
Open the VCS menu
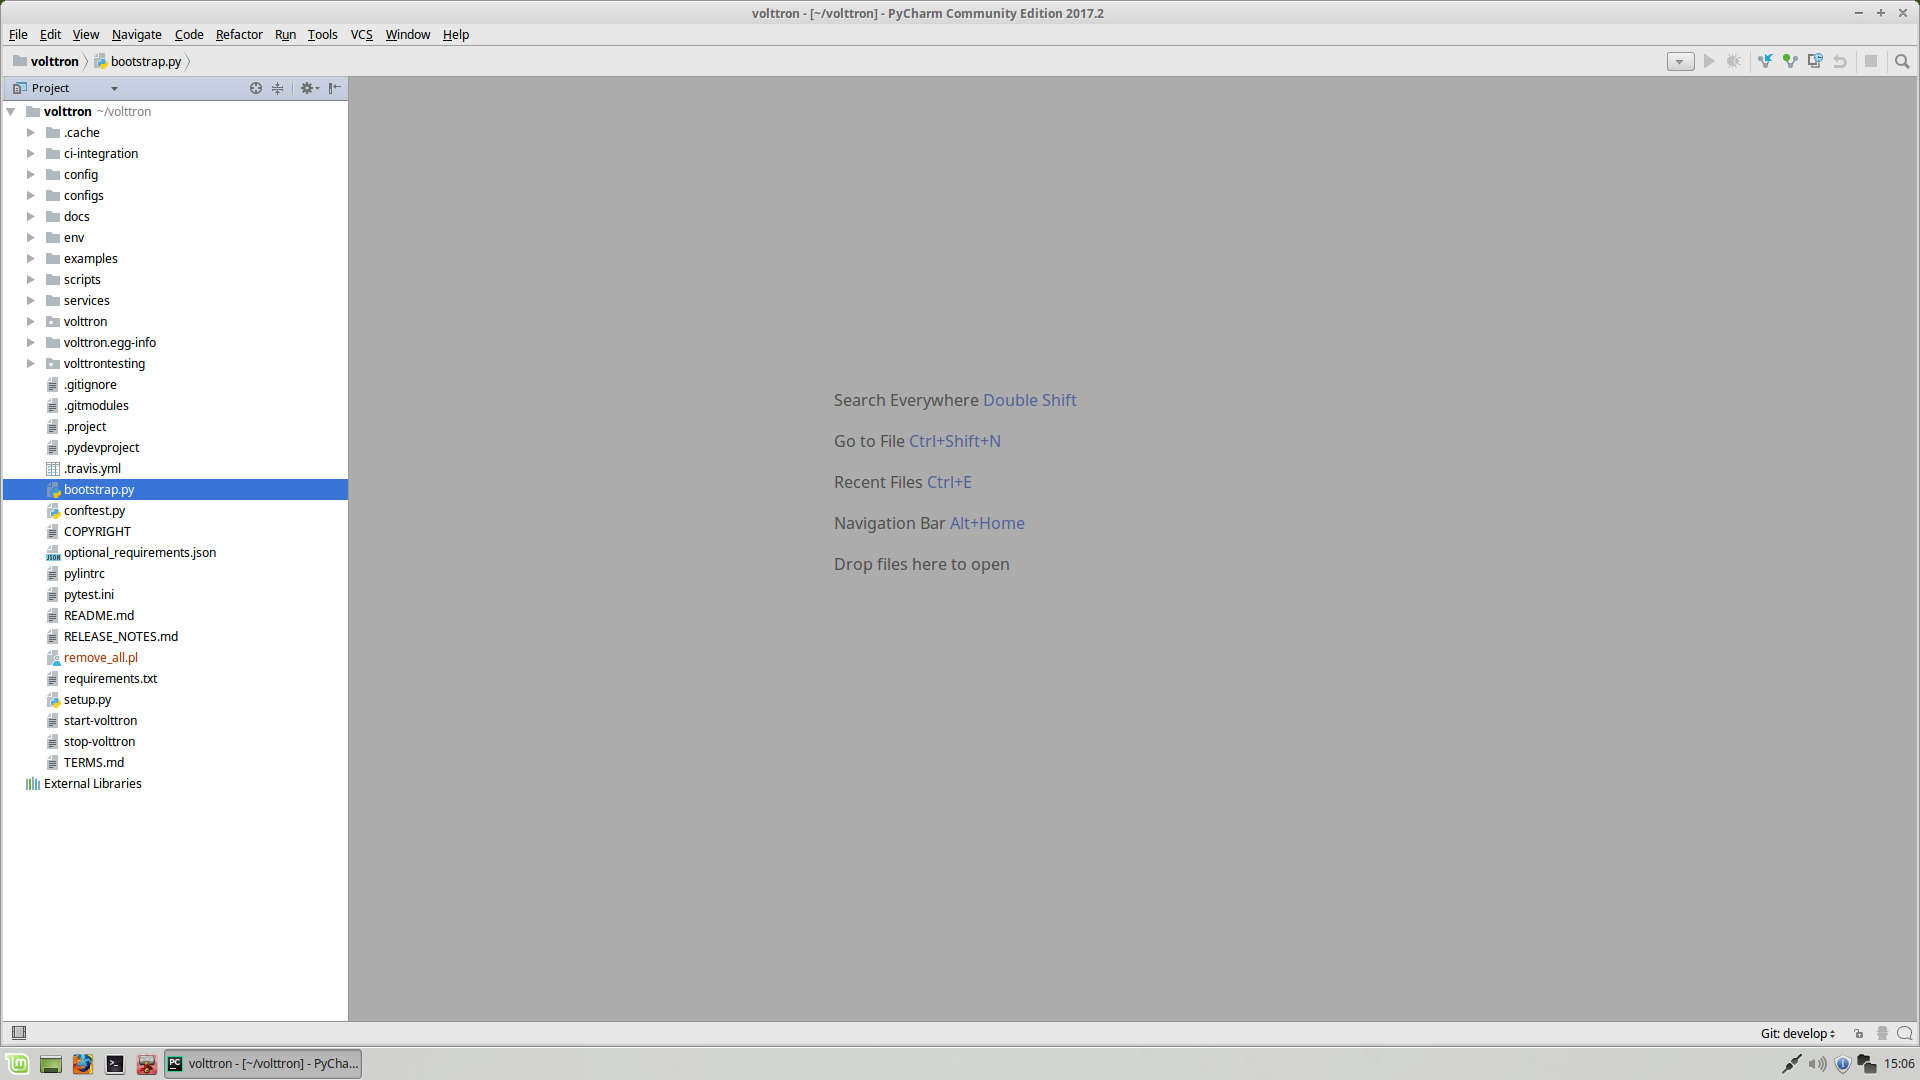[362, 35]
